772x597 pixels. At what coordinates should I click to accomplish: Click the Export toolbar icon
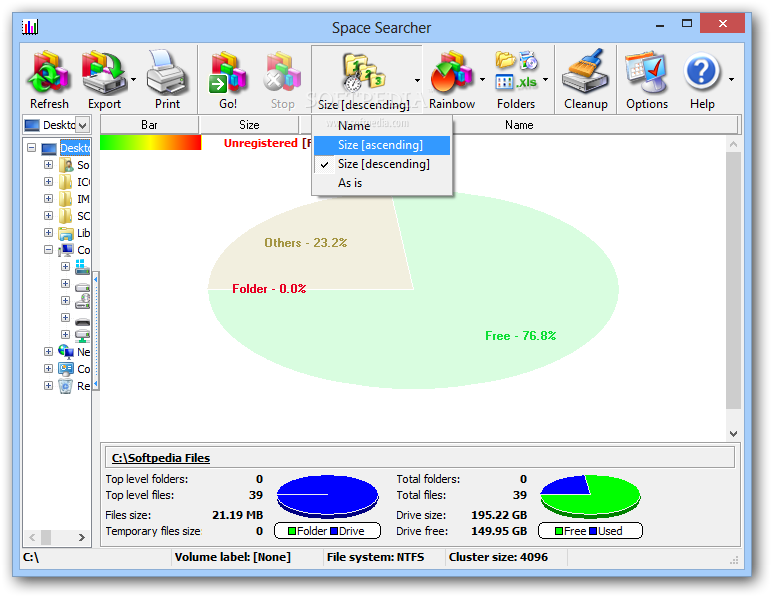pos(104,73)
